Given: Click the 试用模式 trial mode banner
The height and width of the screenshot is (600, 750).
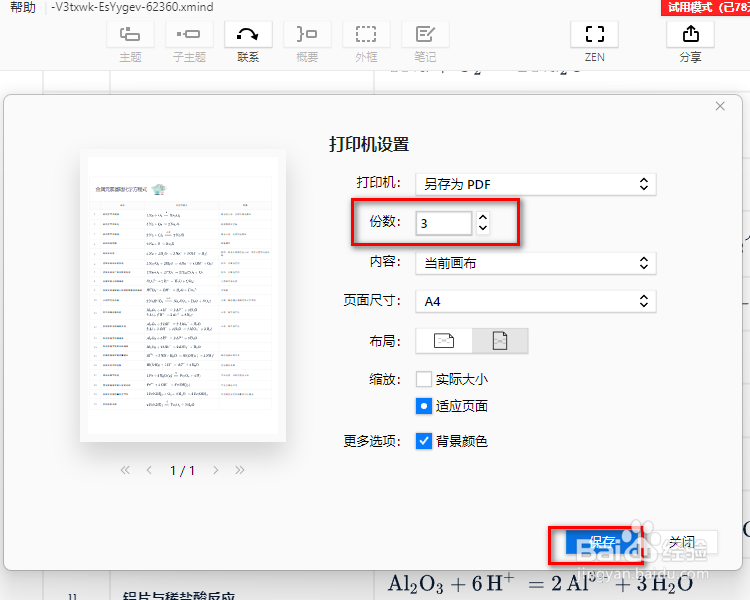Looking at the screenshot, I should pos(706,7).
